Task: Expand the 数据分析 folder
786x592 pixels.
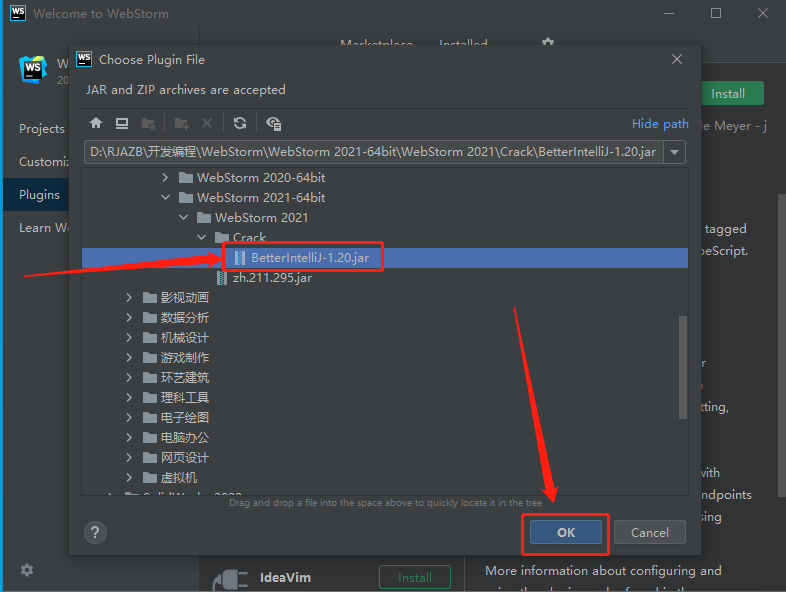Action: 129,318
